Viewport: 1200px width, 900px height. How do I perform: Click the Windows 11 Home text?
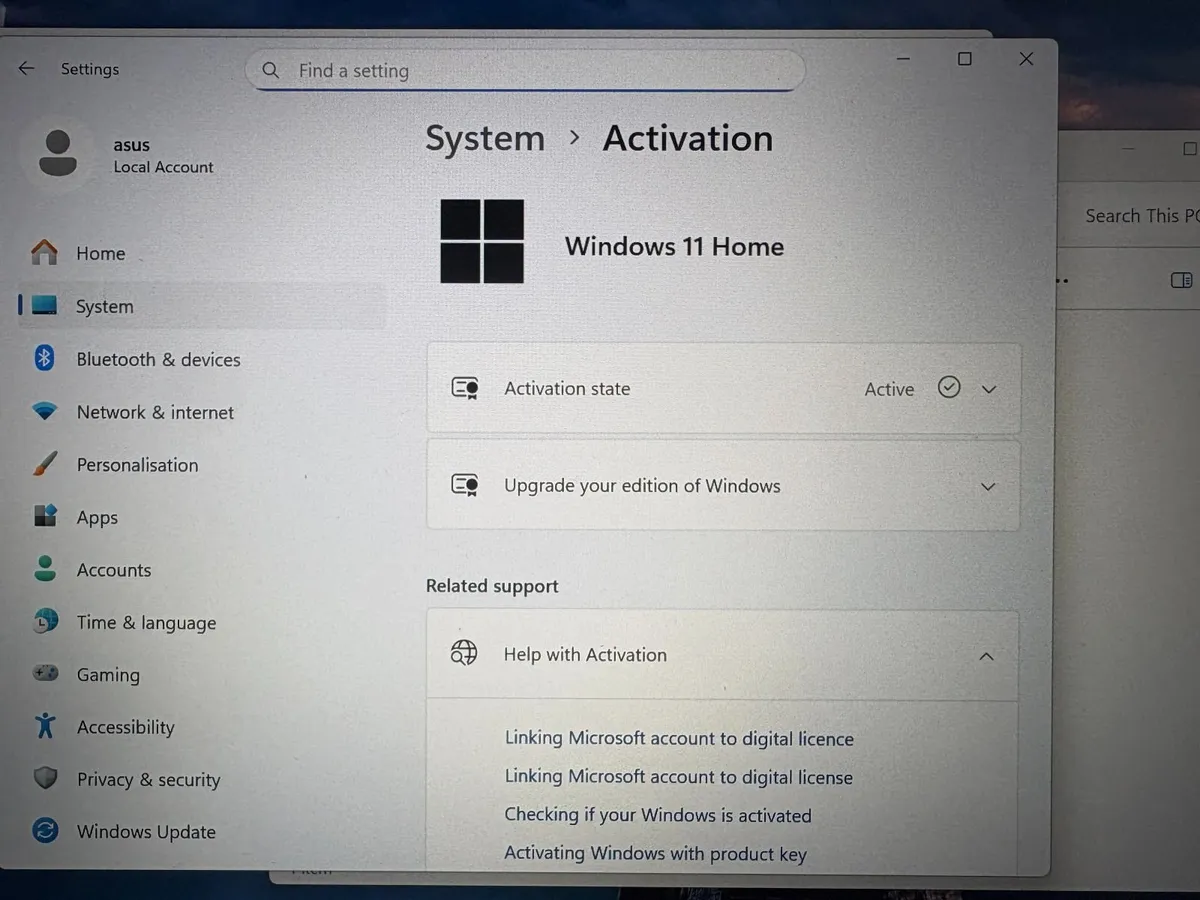point(674,246)
